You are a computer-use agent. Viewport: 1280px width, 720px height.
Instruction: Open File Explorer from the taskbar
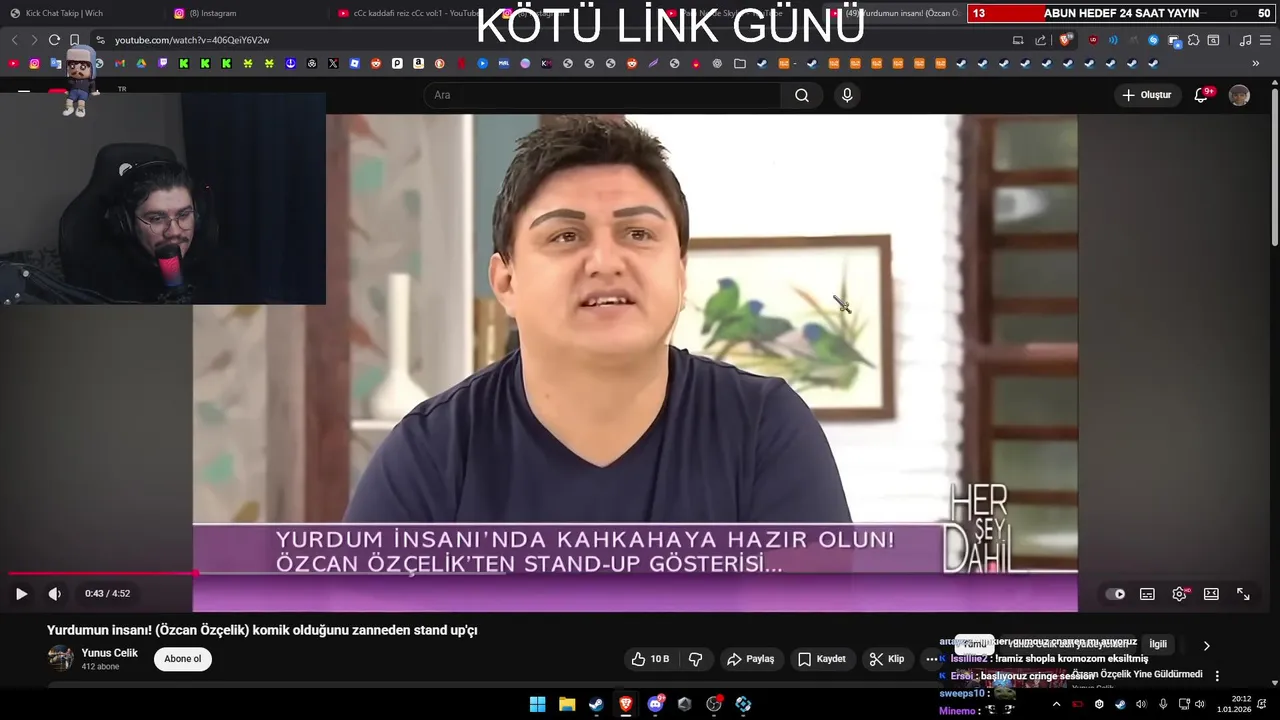[567, 704]
